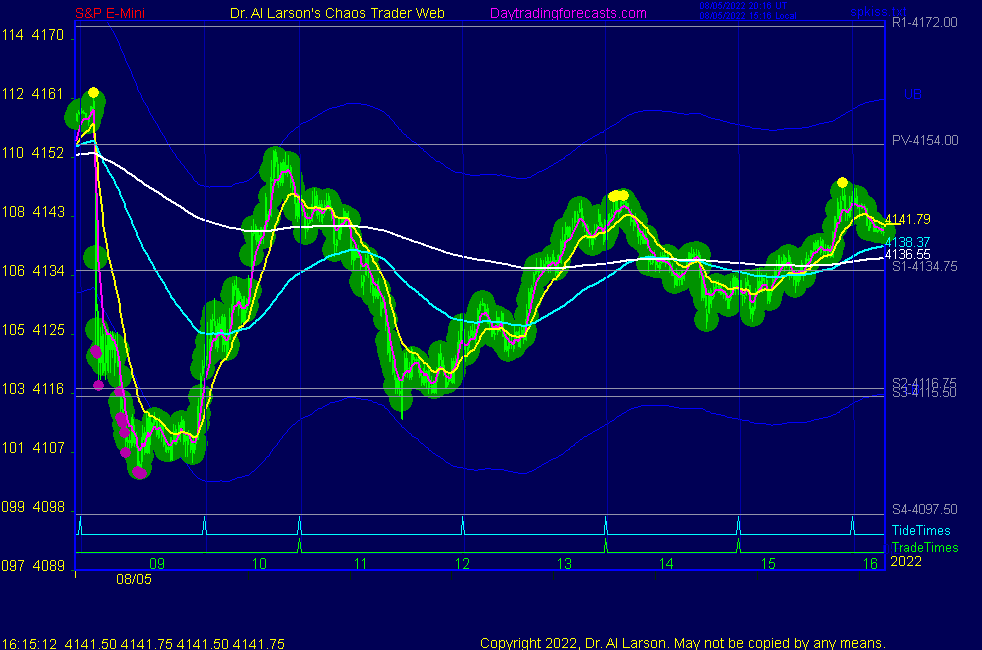The image size is (982, 650).
Task: Click the "12" hour label on time axis
Action: point(462,564)
